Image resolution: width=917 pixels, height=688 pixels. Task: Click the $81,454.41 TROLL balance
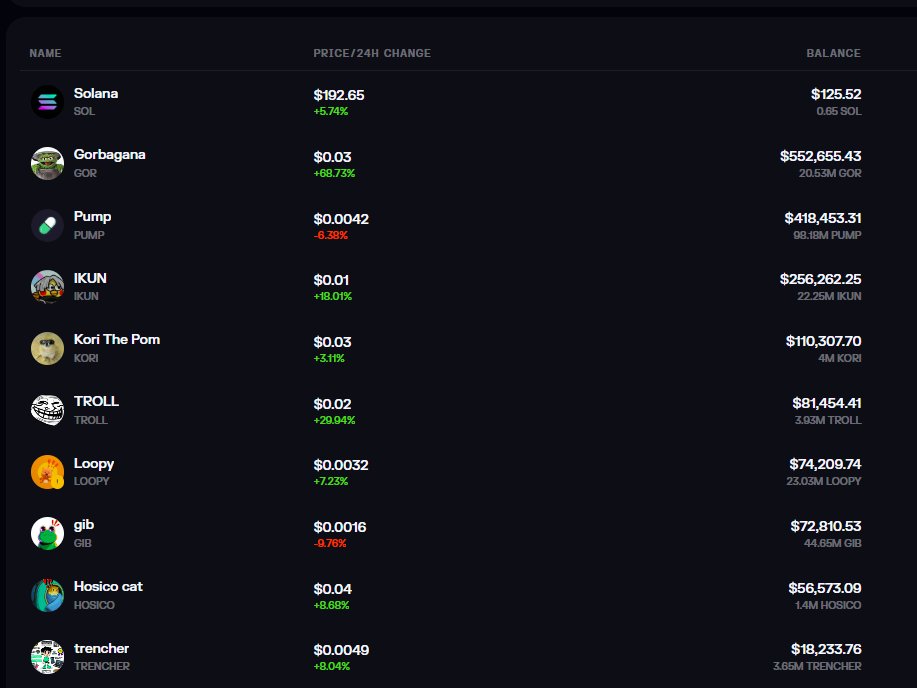coord(827,403)
